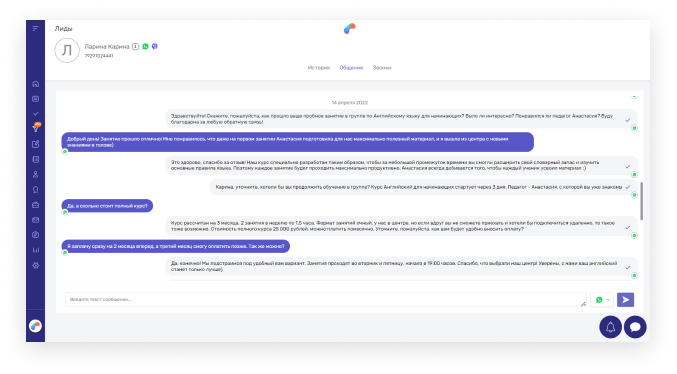Click the WhatsApp icon next to Ларина Карина
This screenshot has height=374, width=677.
(x=146, y=46)
